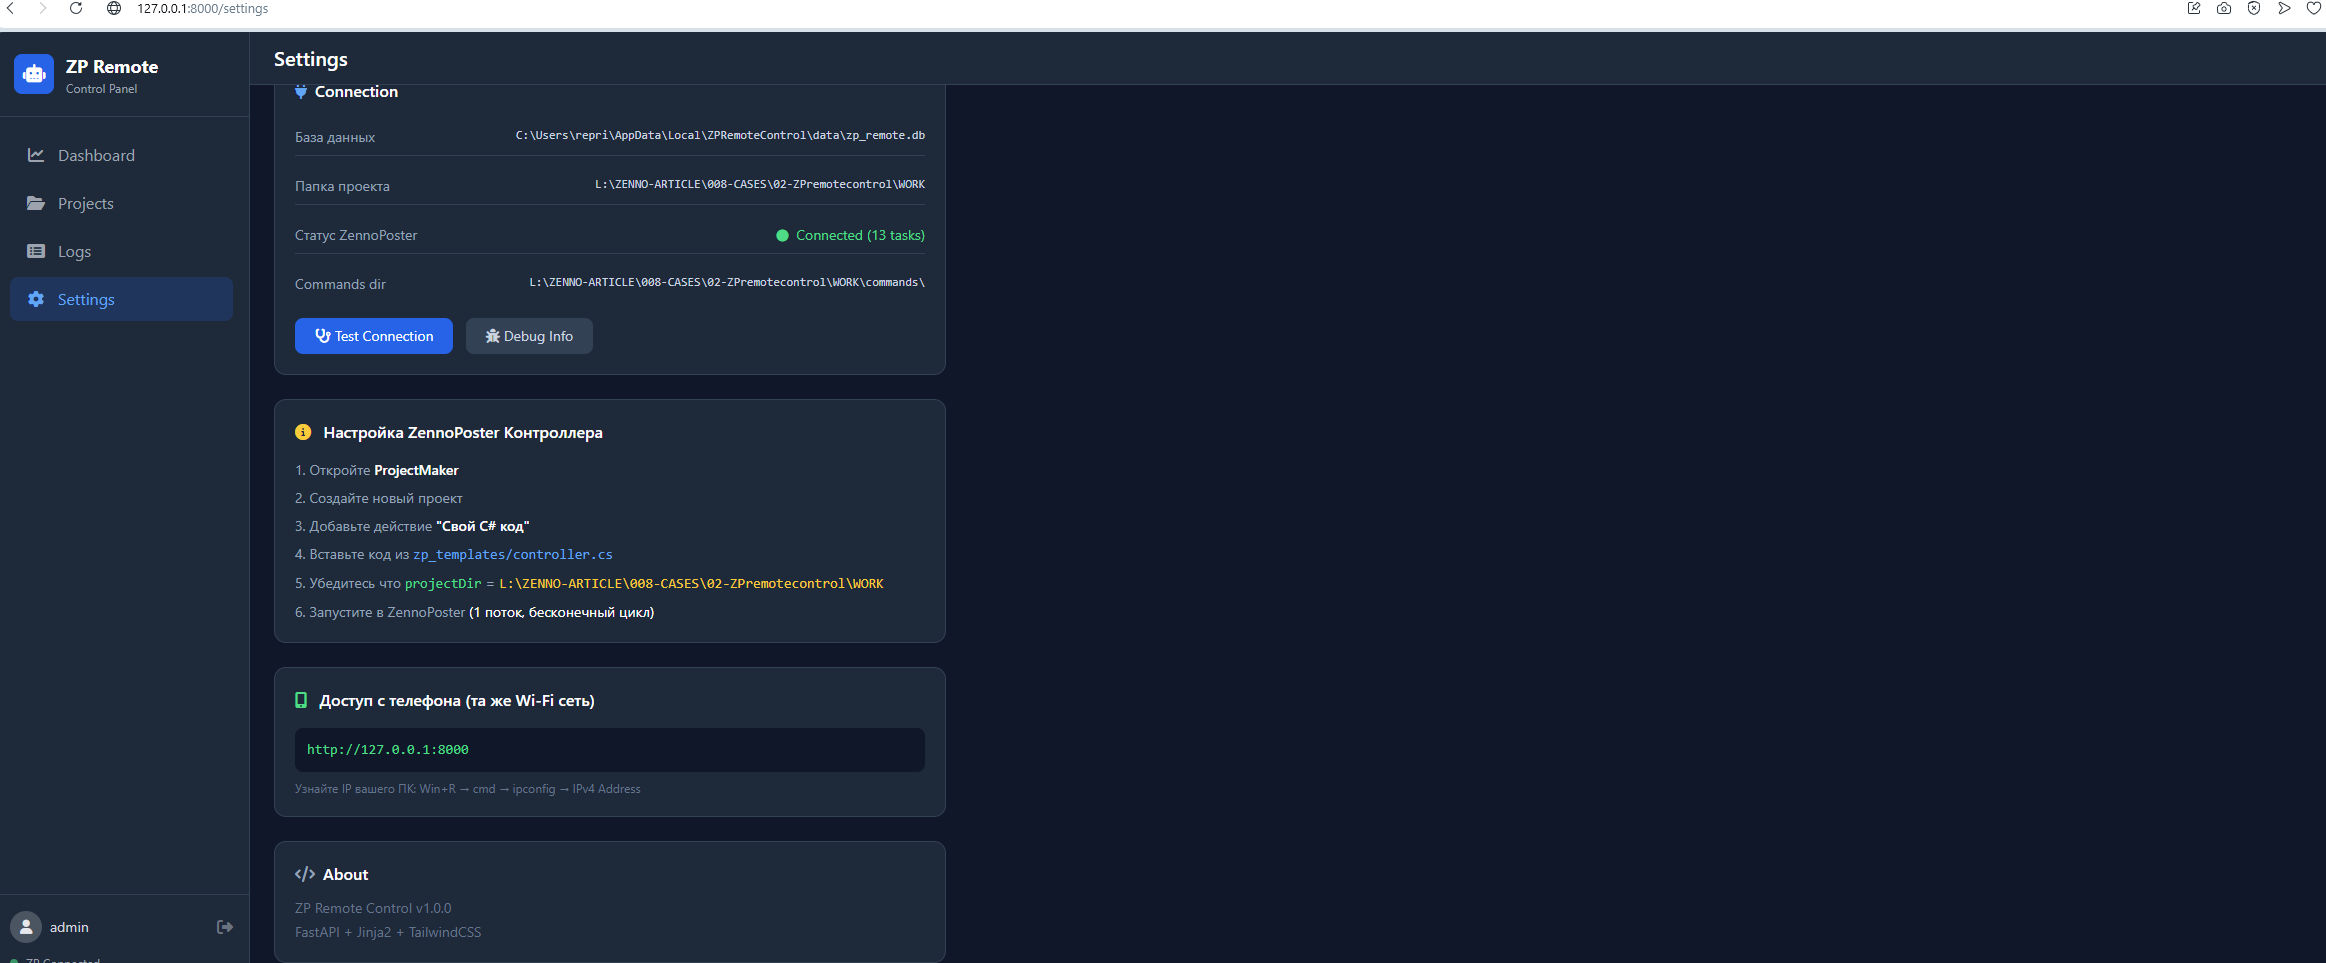Screen dimensions: 2326x963
Task: Click the globe site info icon
Action: 114,8
